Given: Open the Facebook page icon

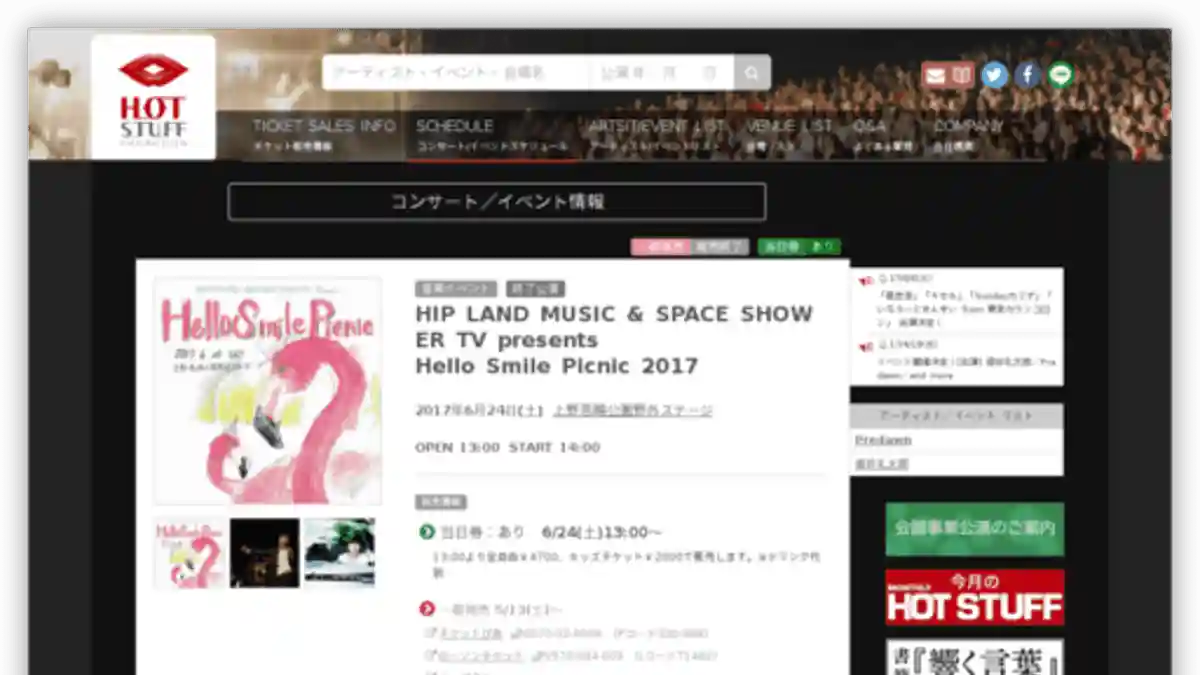Looking at the screenshot, I should 1027,75.
